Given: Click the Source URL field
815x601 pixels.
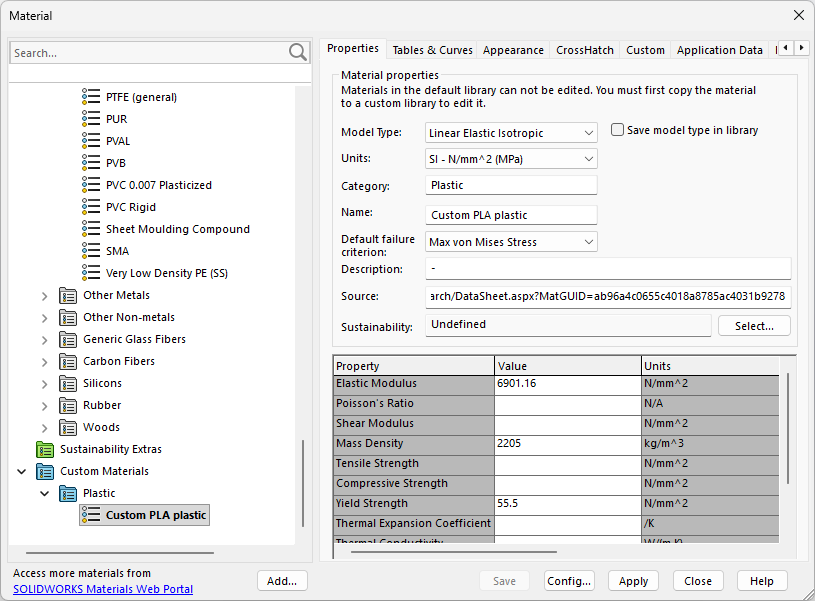Looking at the screenshot, I should pyautogui.click(x=608, y=296).
